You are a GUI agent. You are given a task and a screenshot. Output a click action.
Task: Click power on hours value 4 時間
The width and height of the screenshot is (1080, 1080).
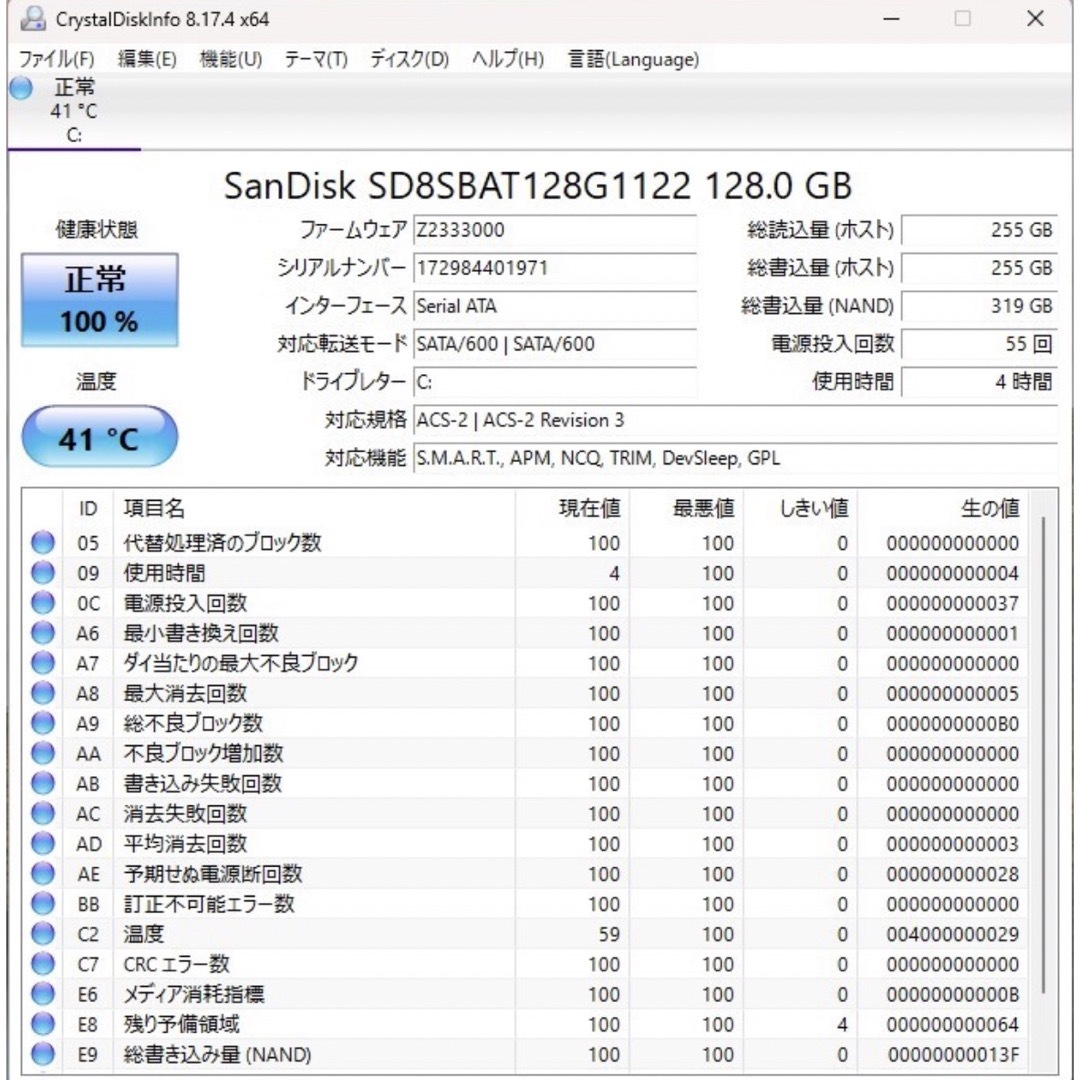pos(979,382)
